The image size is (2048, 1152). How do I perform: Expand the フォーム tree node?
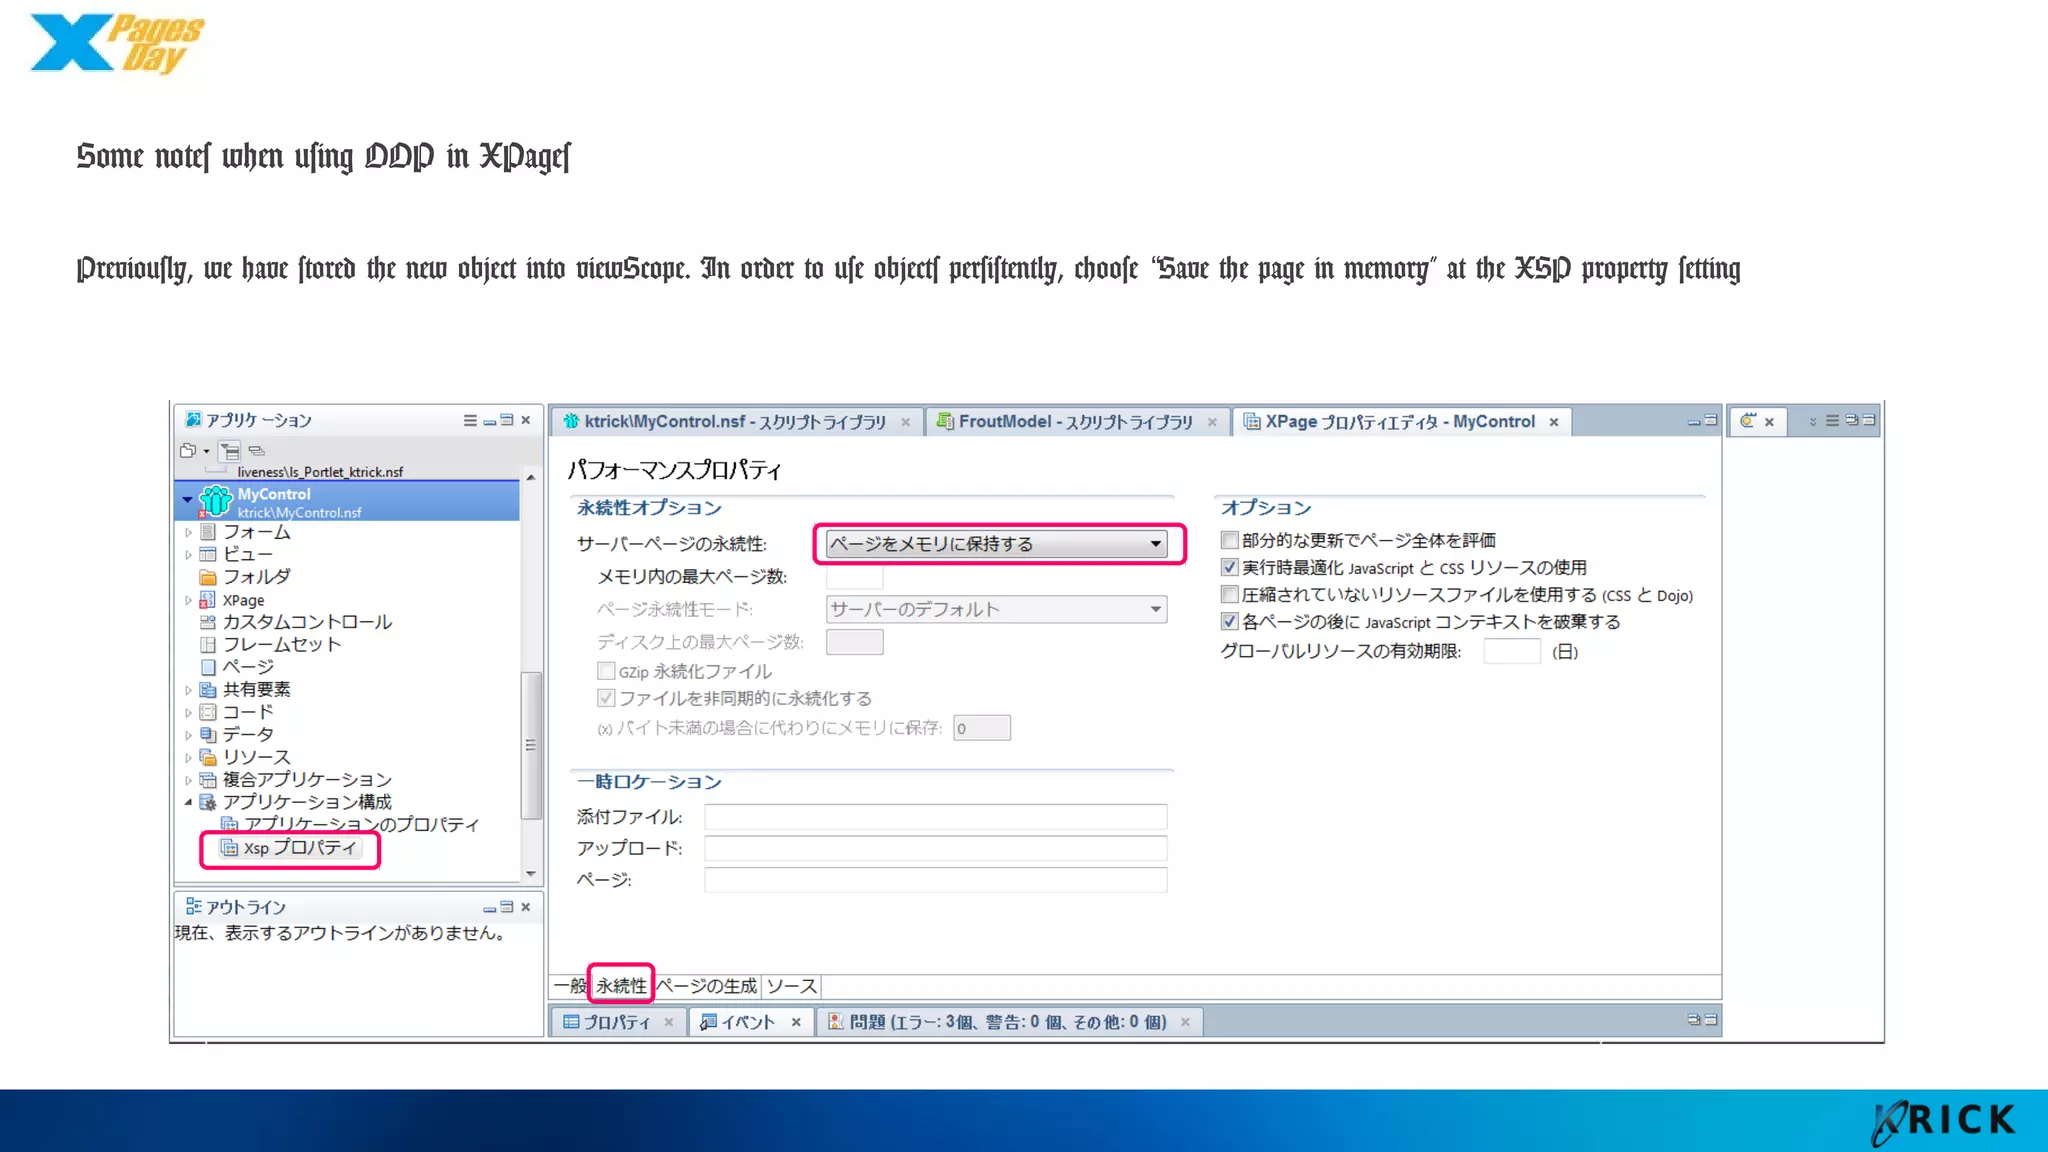188,532
